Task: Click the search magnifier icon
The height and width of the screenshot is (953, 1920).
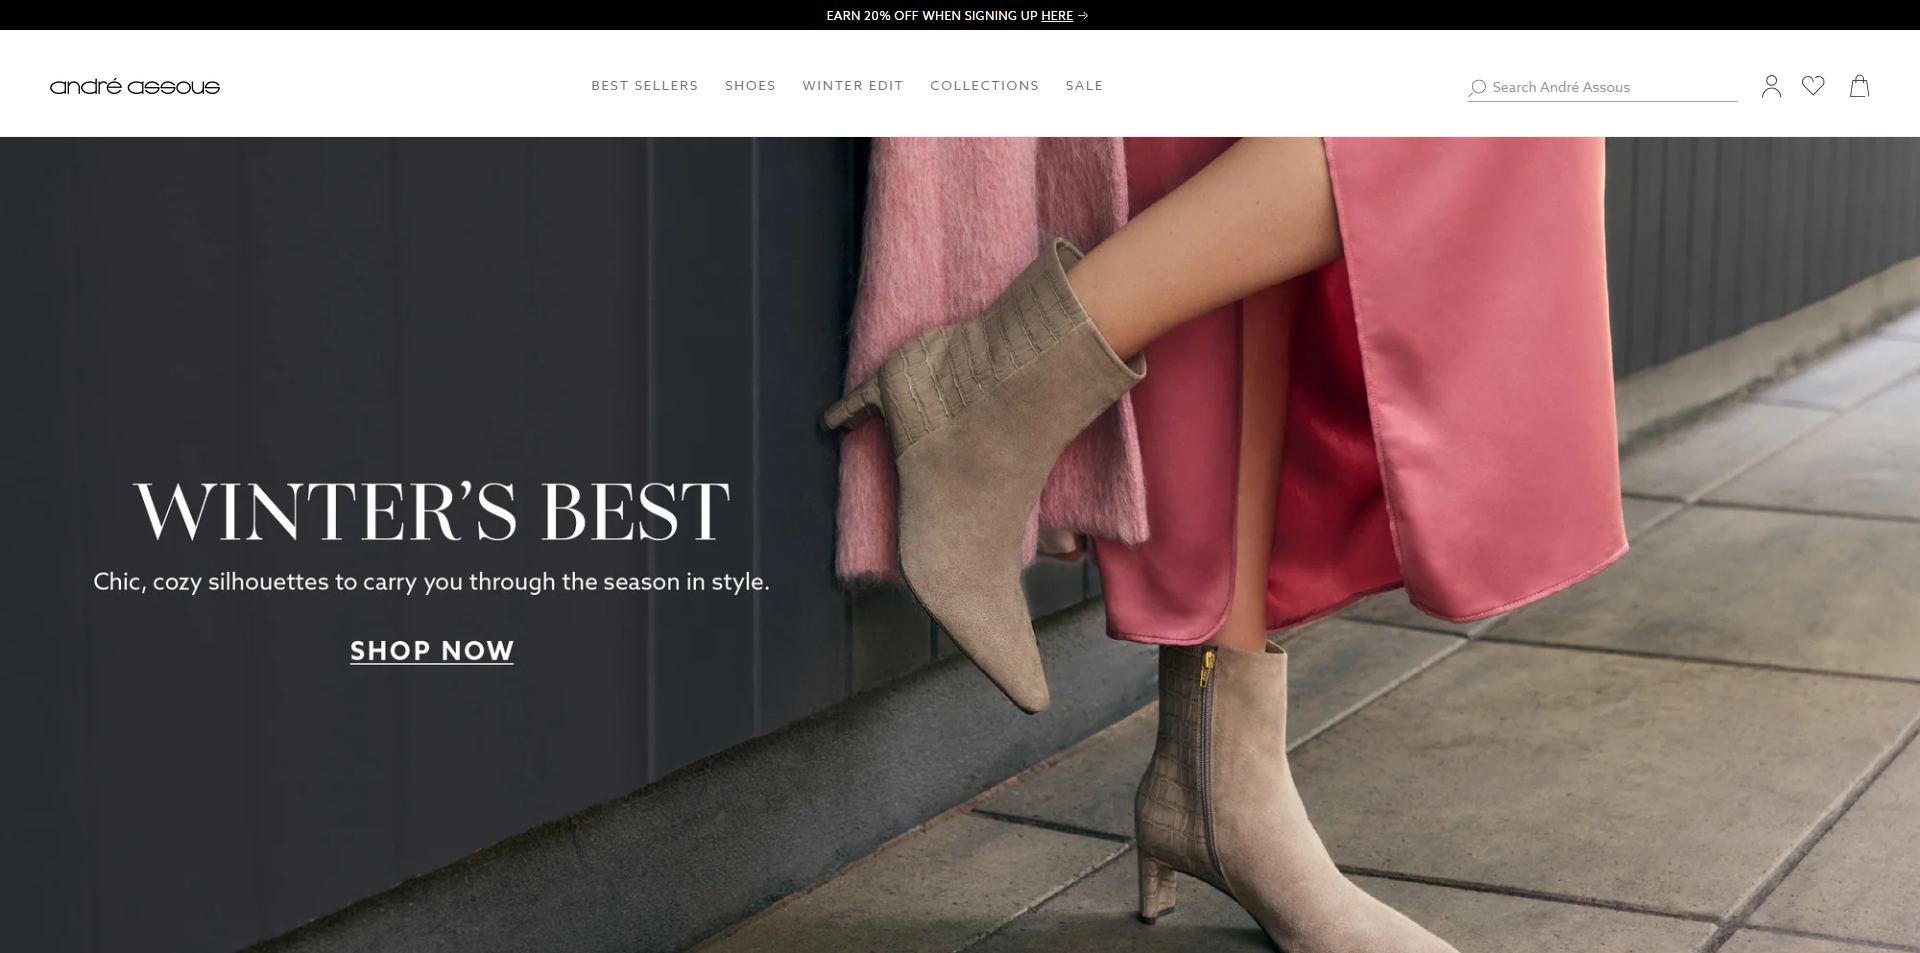Action: click(x=1477, y=88)
